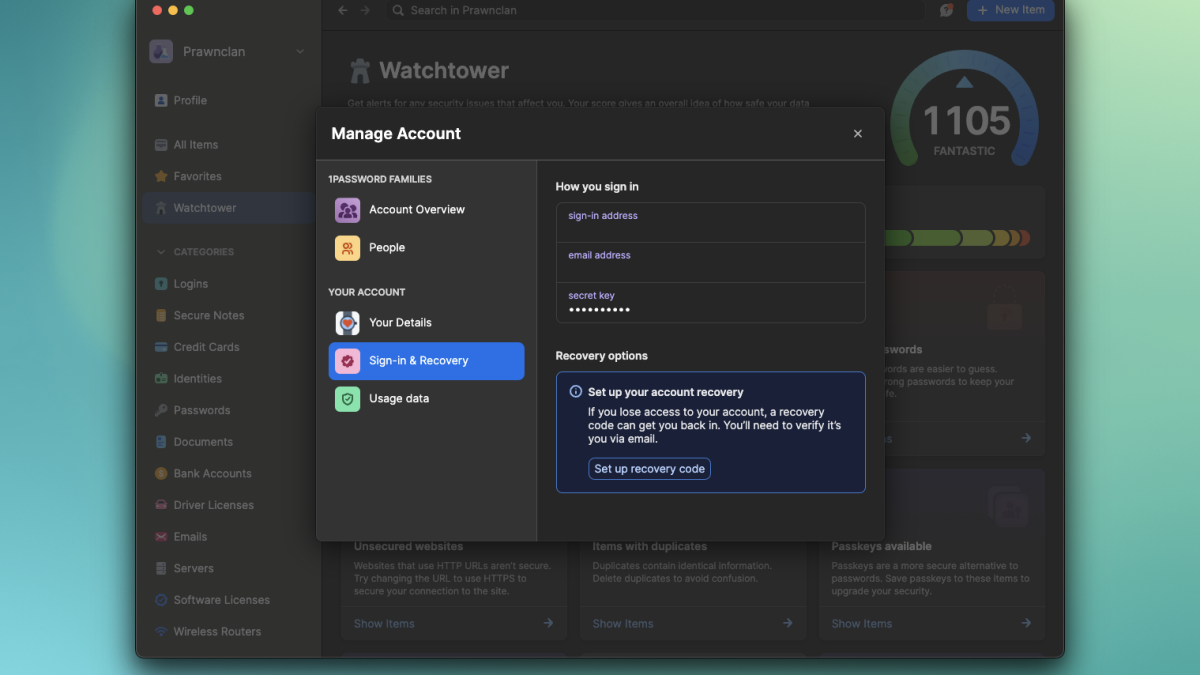Click the sign-in address field
Image resolution: width=1200 pixels, height=675 pixels.
click(710, 223)
